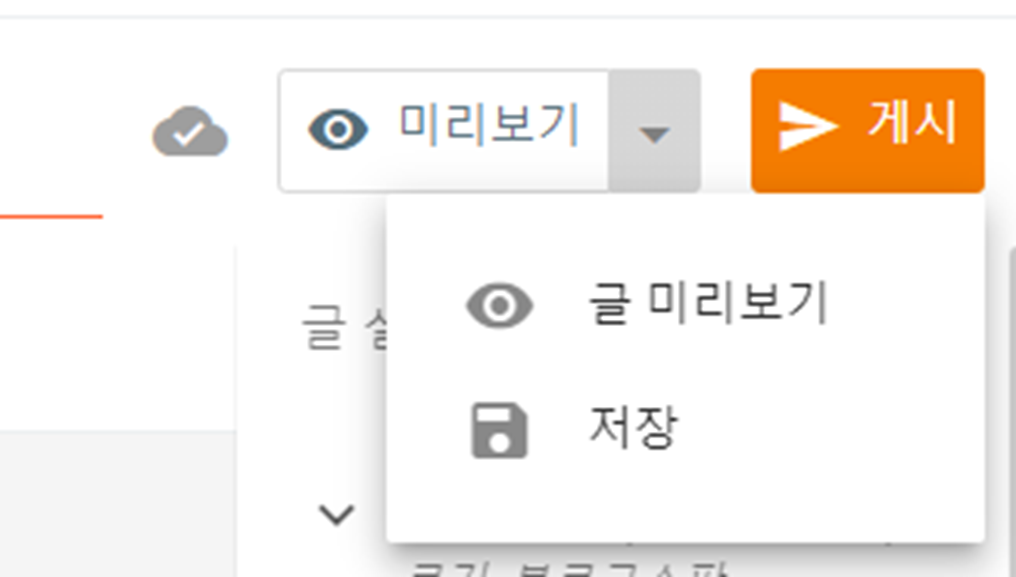1016x577 pixels.
Task: Click the paper plane icon on 게시
Action: point(808,126)
